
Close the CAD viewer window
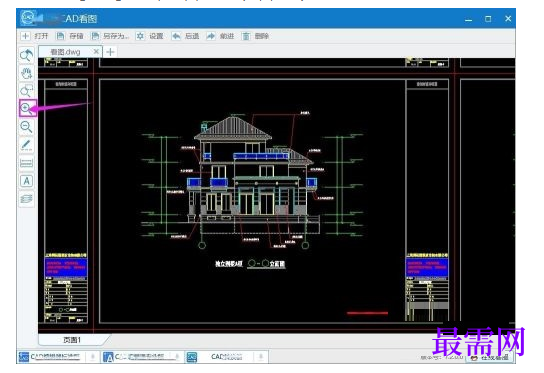pos(508,19)
